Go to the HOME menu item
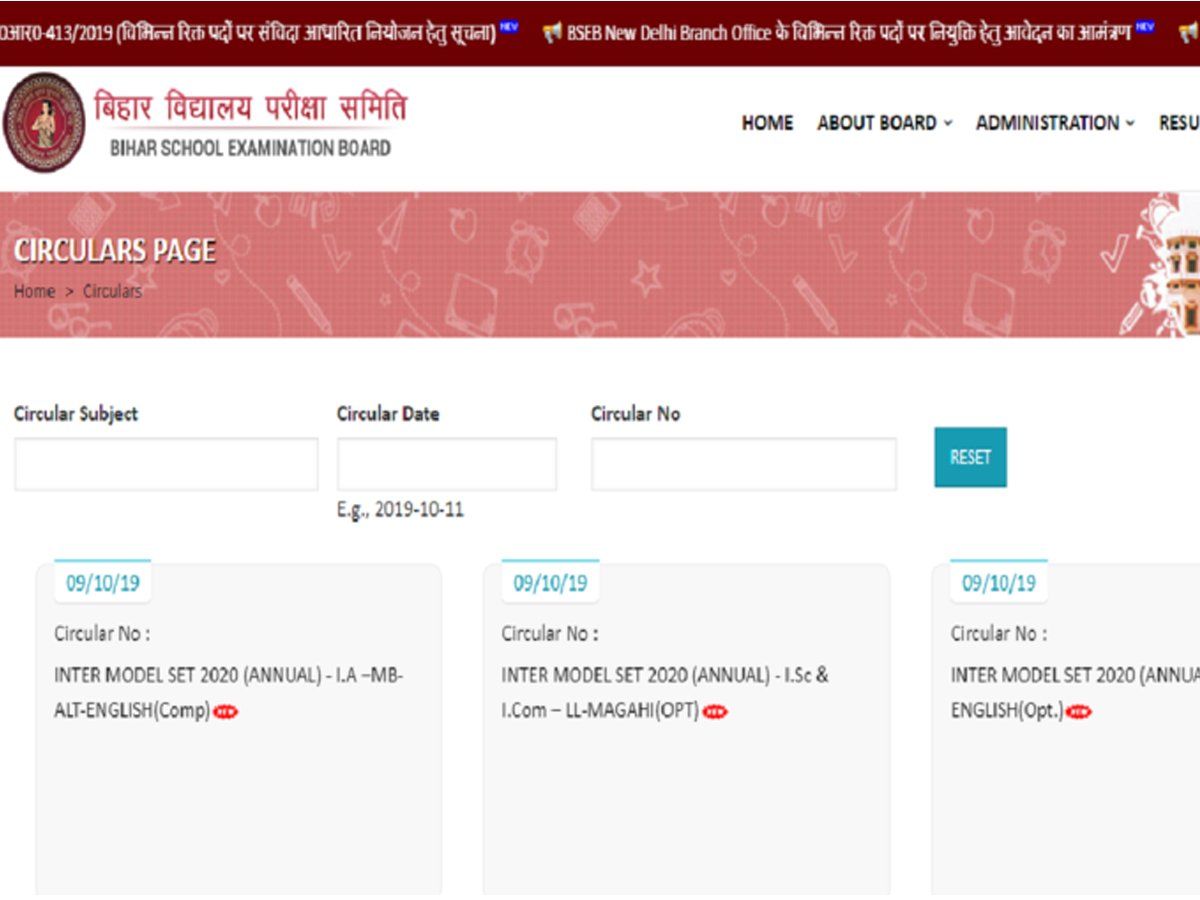1200x900 pixels. (767, 123)
